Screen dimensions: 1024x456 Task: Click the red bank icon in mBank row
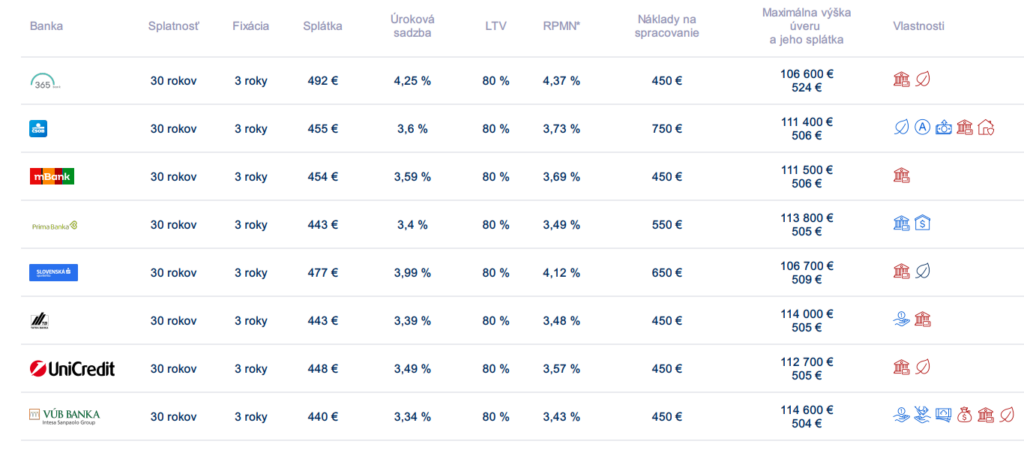(902, 176)
